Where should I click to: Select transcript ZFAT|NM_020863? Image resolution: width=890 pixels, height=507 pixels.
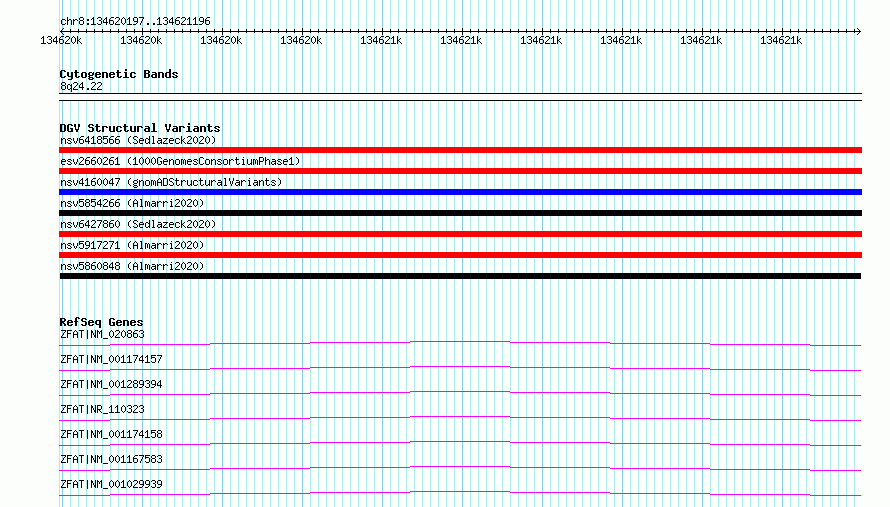[x=102, y=334]
